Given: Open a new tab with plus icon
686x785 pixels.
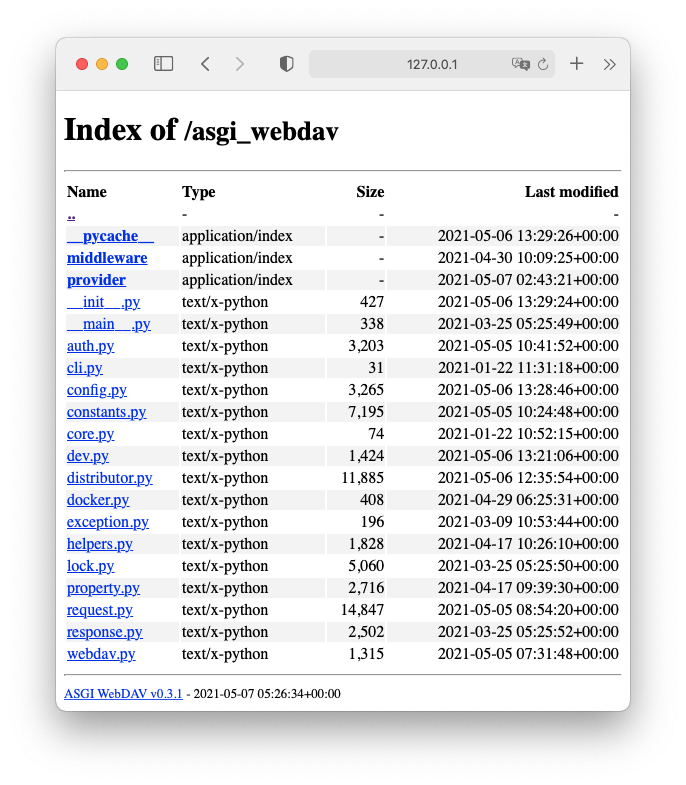Looking at the screenshot, I should coord(577,64).
